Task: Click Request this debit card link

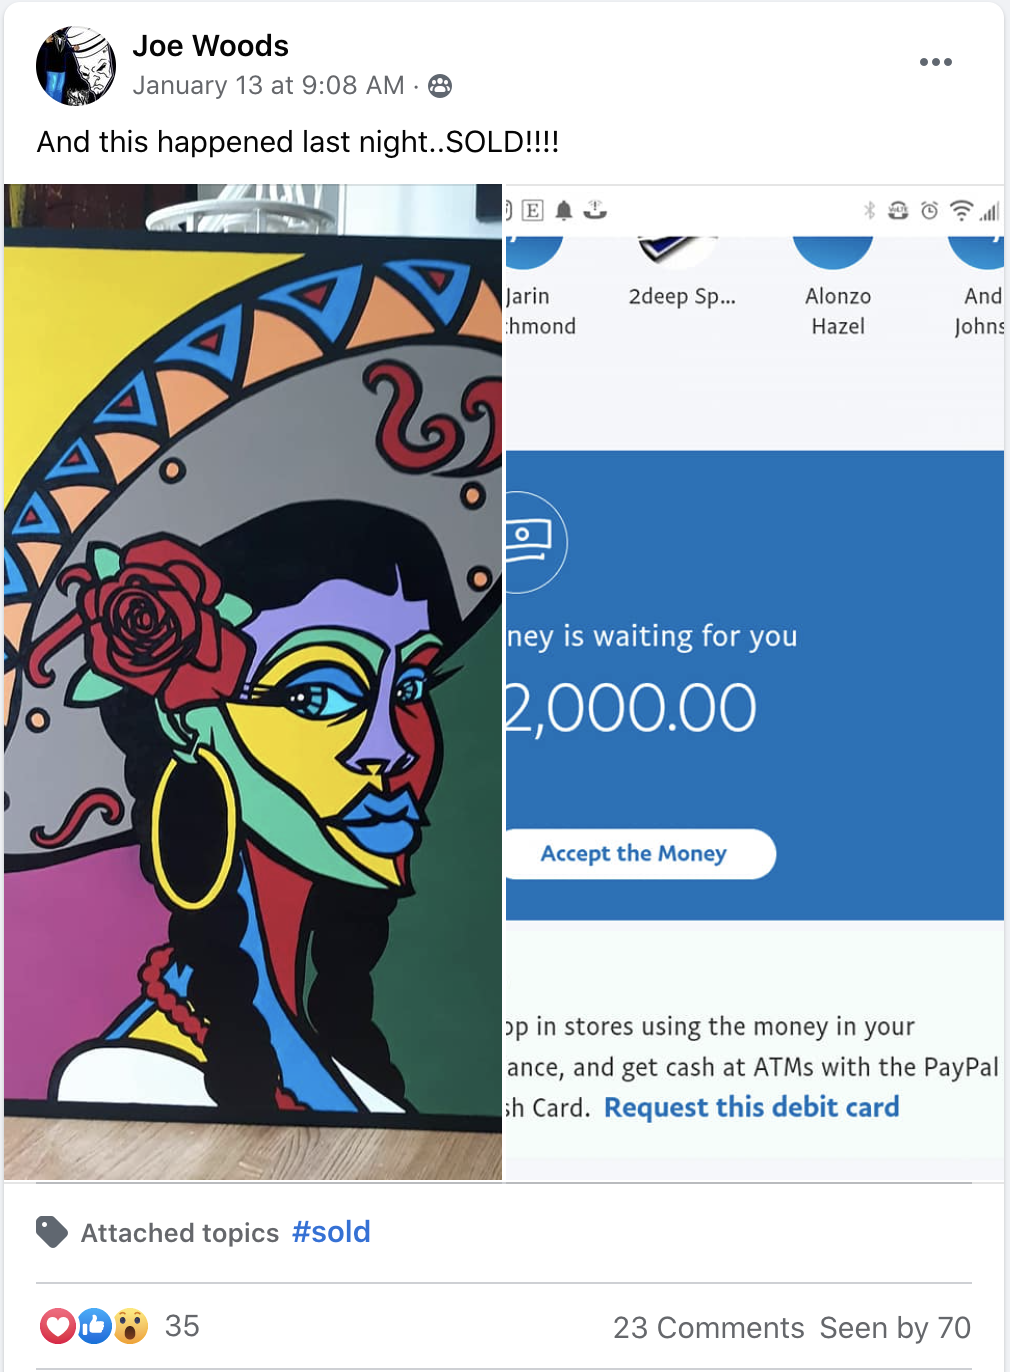Action: click(x=751, y=1107)
